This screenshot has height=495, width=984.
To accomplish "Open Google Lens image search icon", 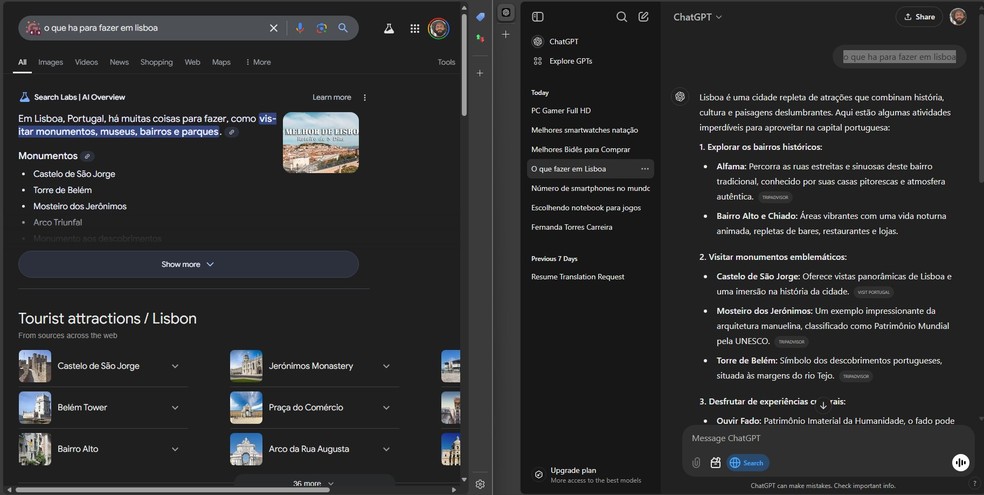I will [x=321, y=28].
